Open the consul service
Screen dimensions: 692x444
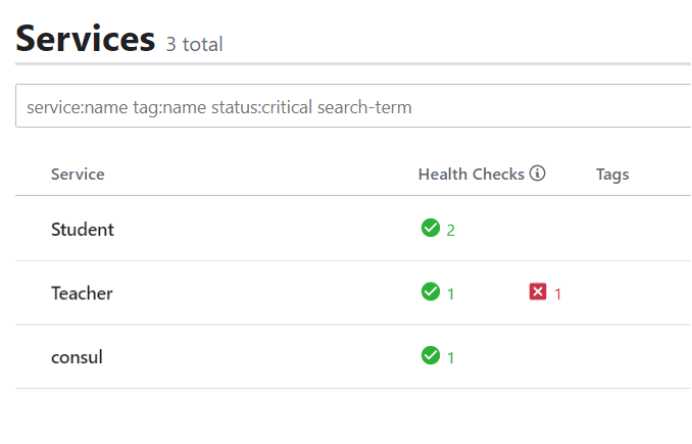(x=77, y=357)
